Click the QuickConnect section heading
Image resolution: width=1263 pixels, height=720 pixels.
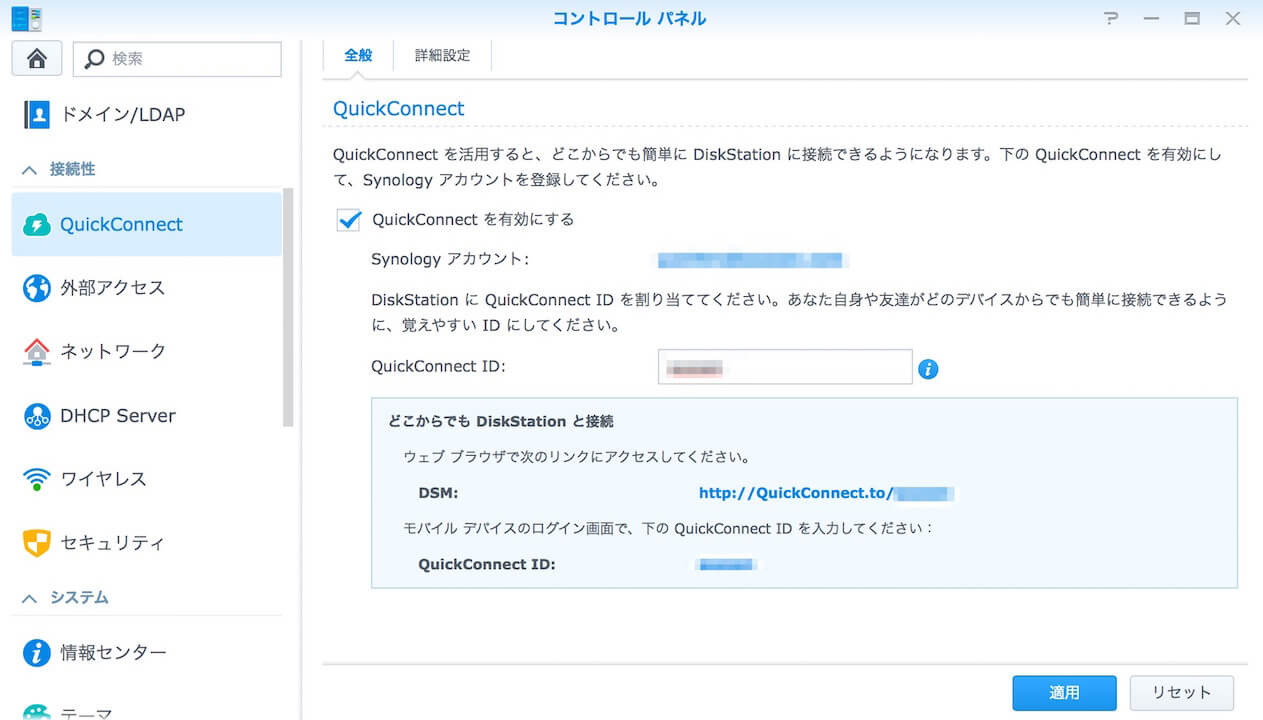click(399, 108)
